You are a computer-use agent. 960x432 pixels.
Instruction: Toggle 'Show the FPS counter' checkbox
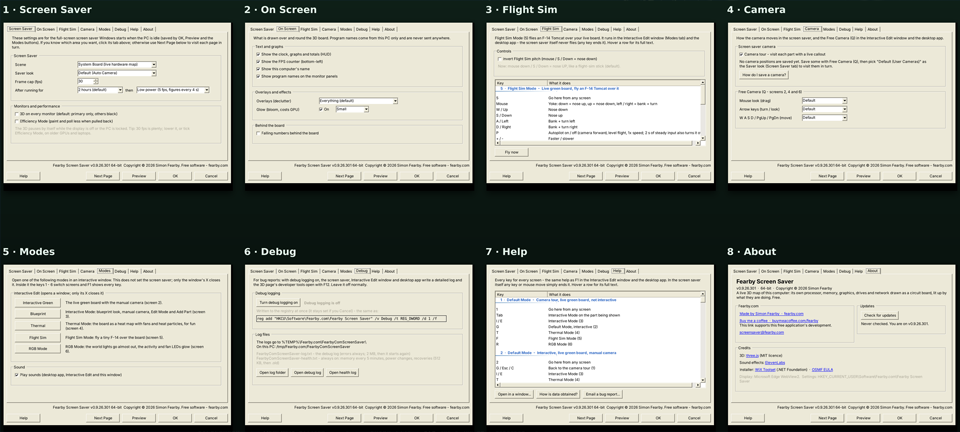click(258, 62)
